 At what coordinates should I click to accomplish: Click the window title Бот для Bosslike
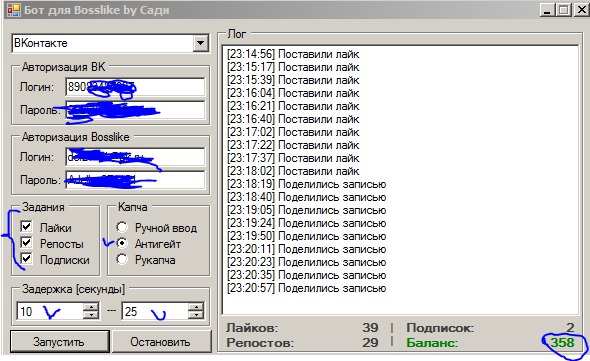click(x=97, y=10)
